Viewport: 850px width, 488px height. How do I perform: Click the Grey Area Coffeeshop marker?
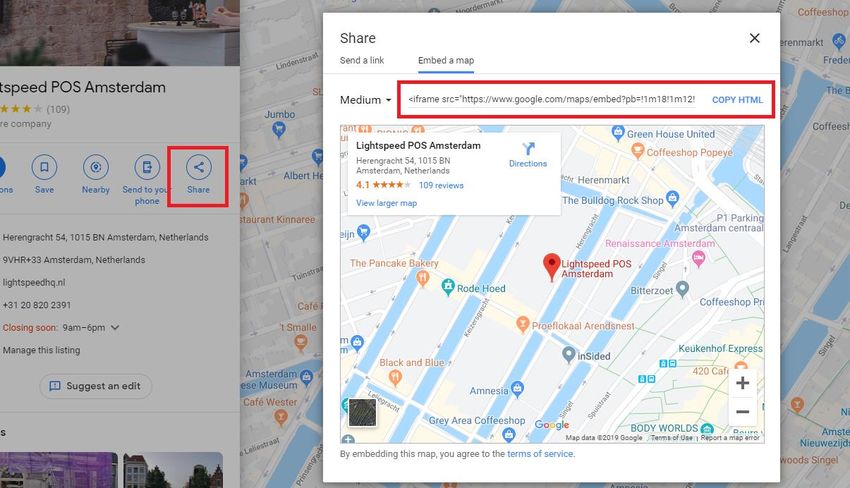tap(508, 434)
